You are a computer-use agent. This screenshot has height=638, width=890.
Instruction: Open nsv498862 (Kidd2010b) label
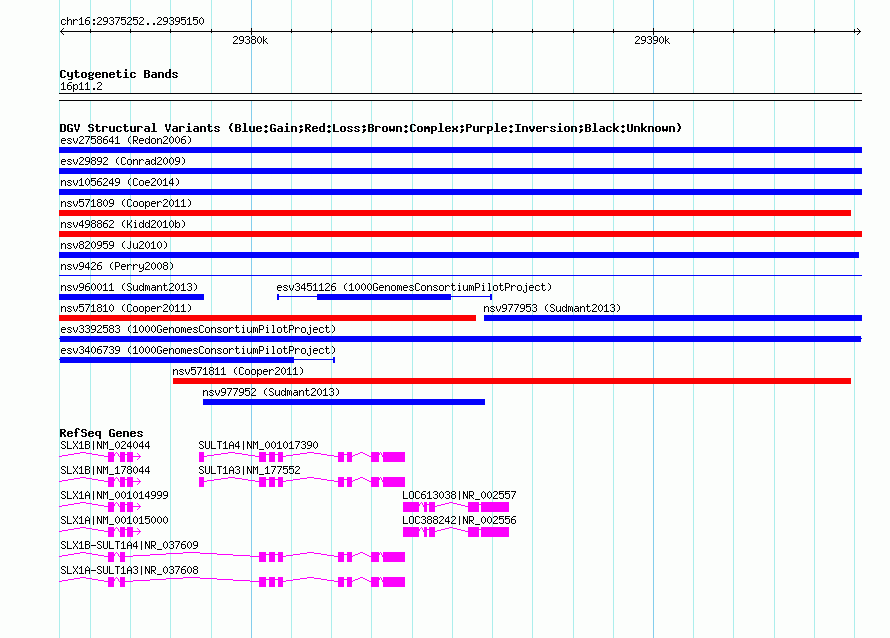click(x=123, y=224)
